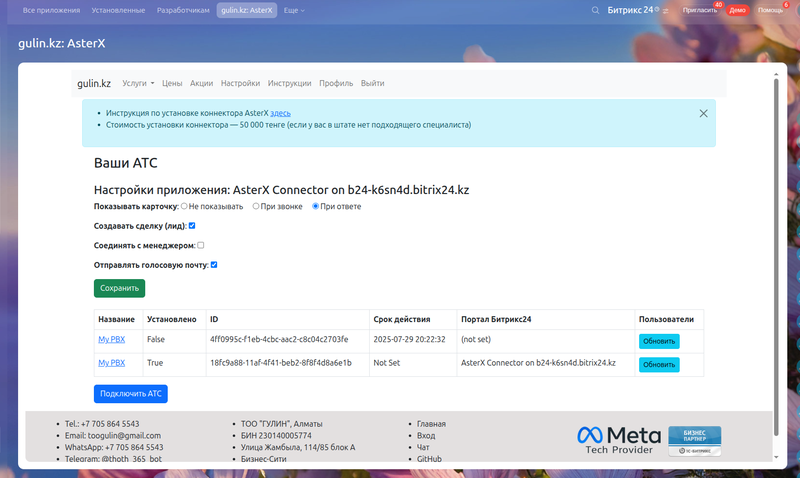
Task: Toggle Создавать сделку (лид) checkbox
Action: 192,225
